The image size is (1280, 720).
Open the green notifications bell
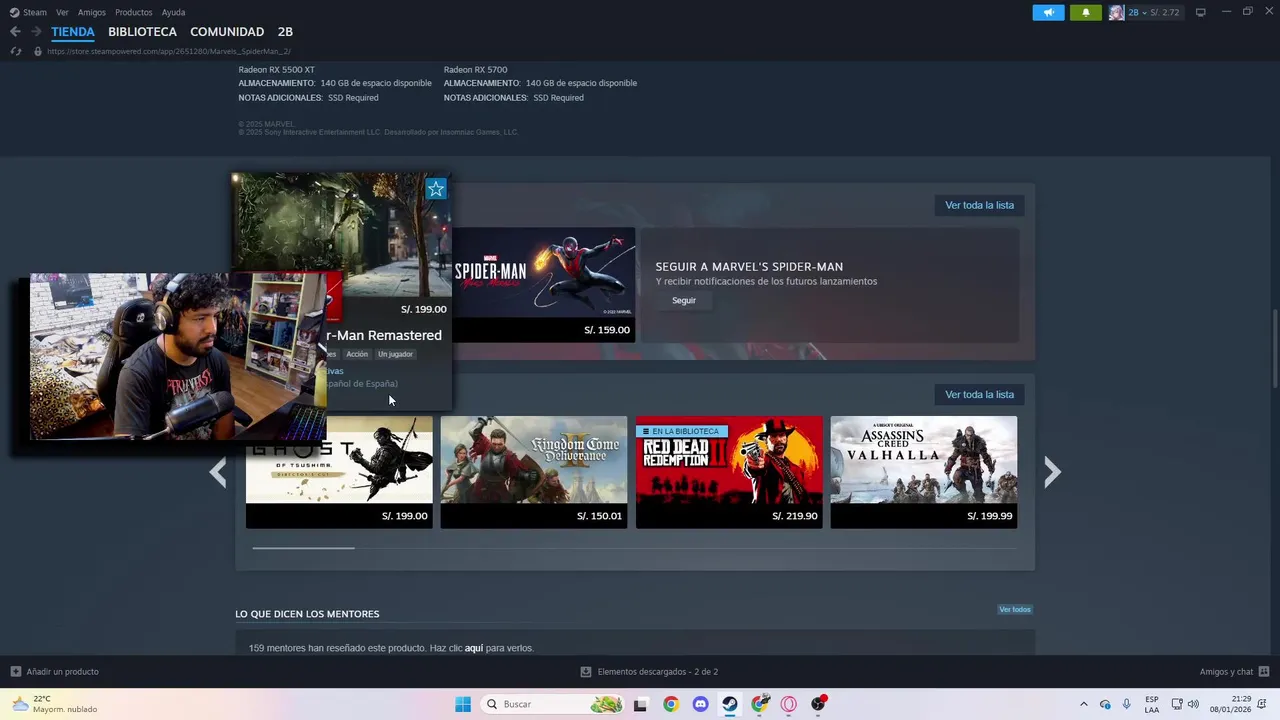tap(1086, 12)
